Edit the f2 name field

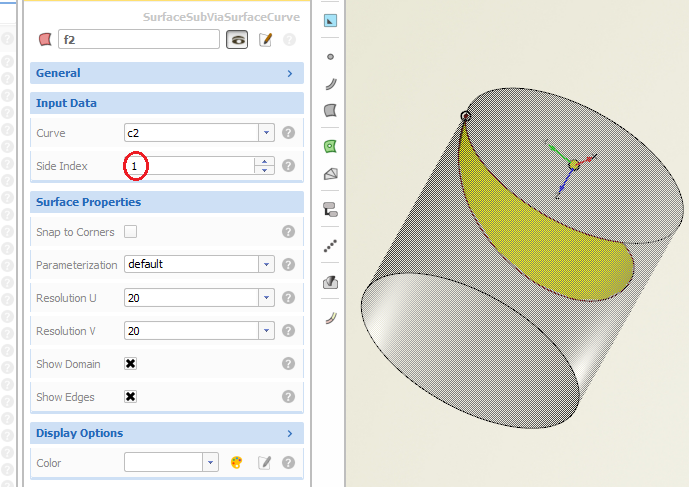139,40
